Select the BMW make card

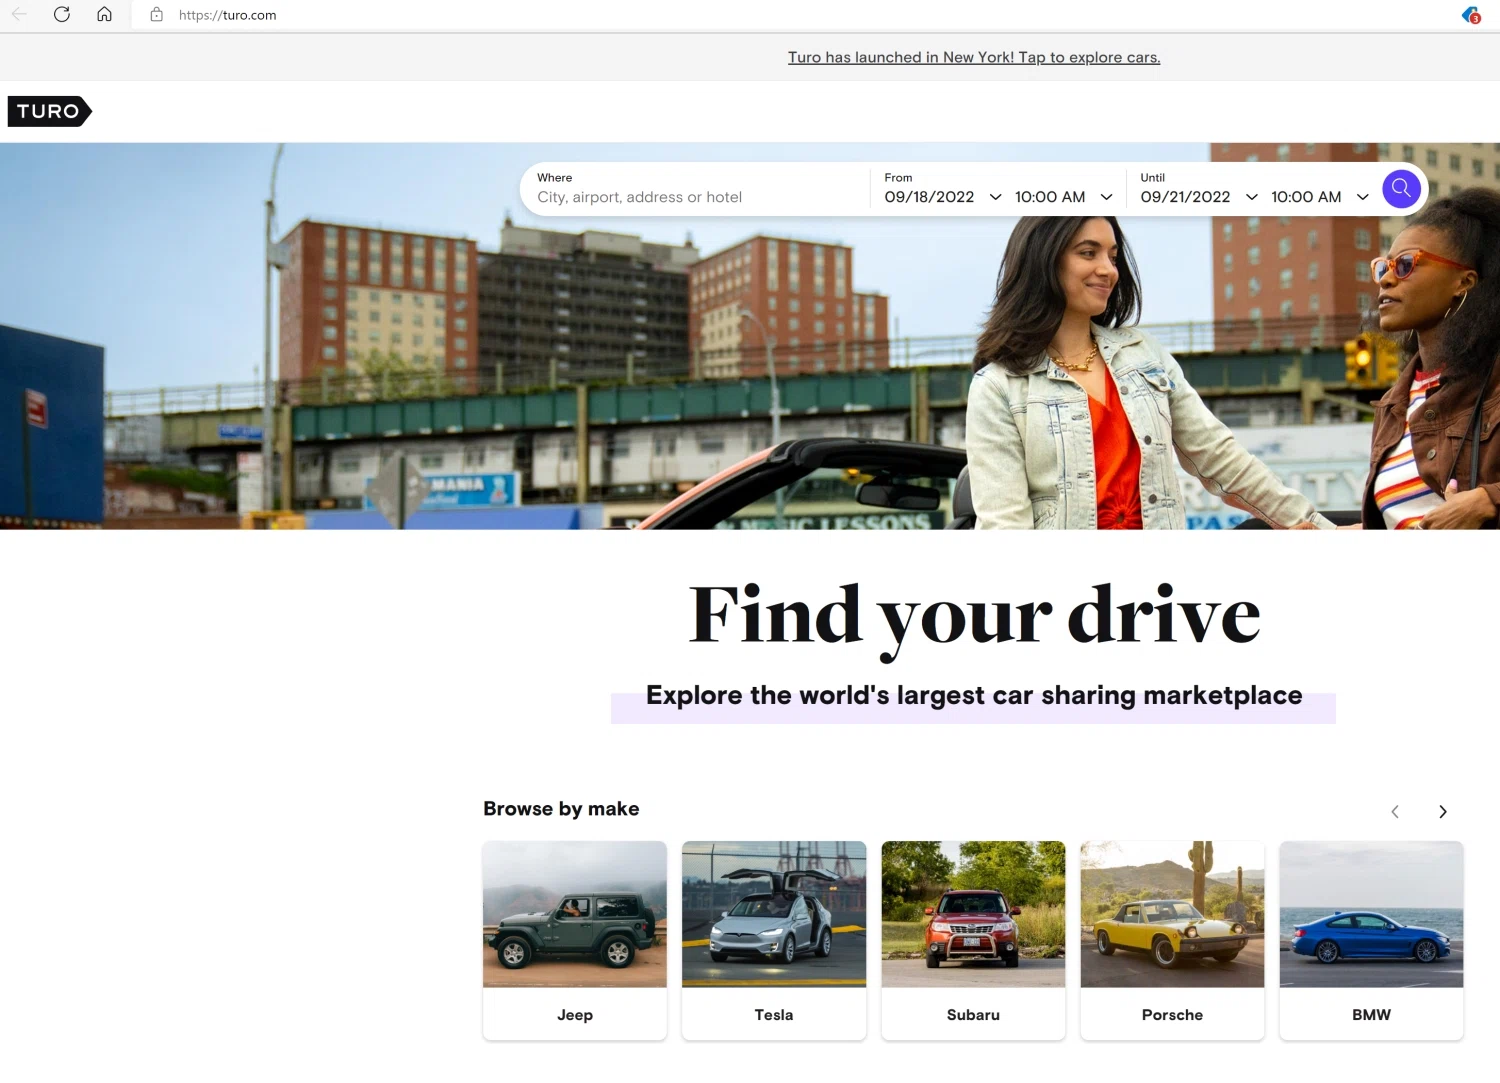pyautogui.click(x=1371, y=940)
